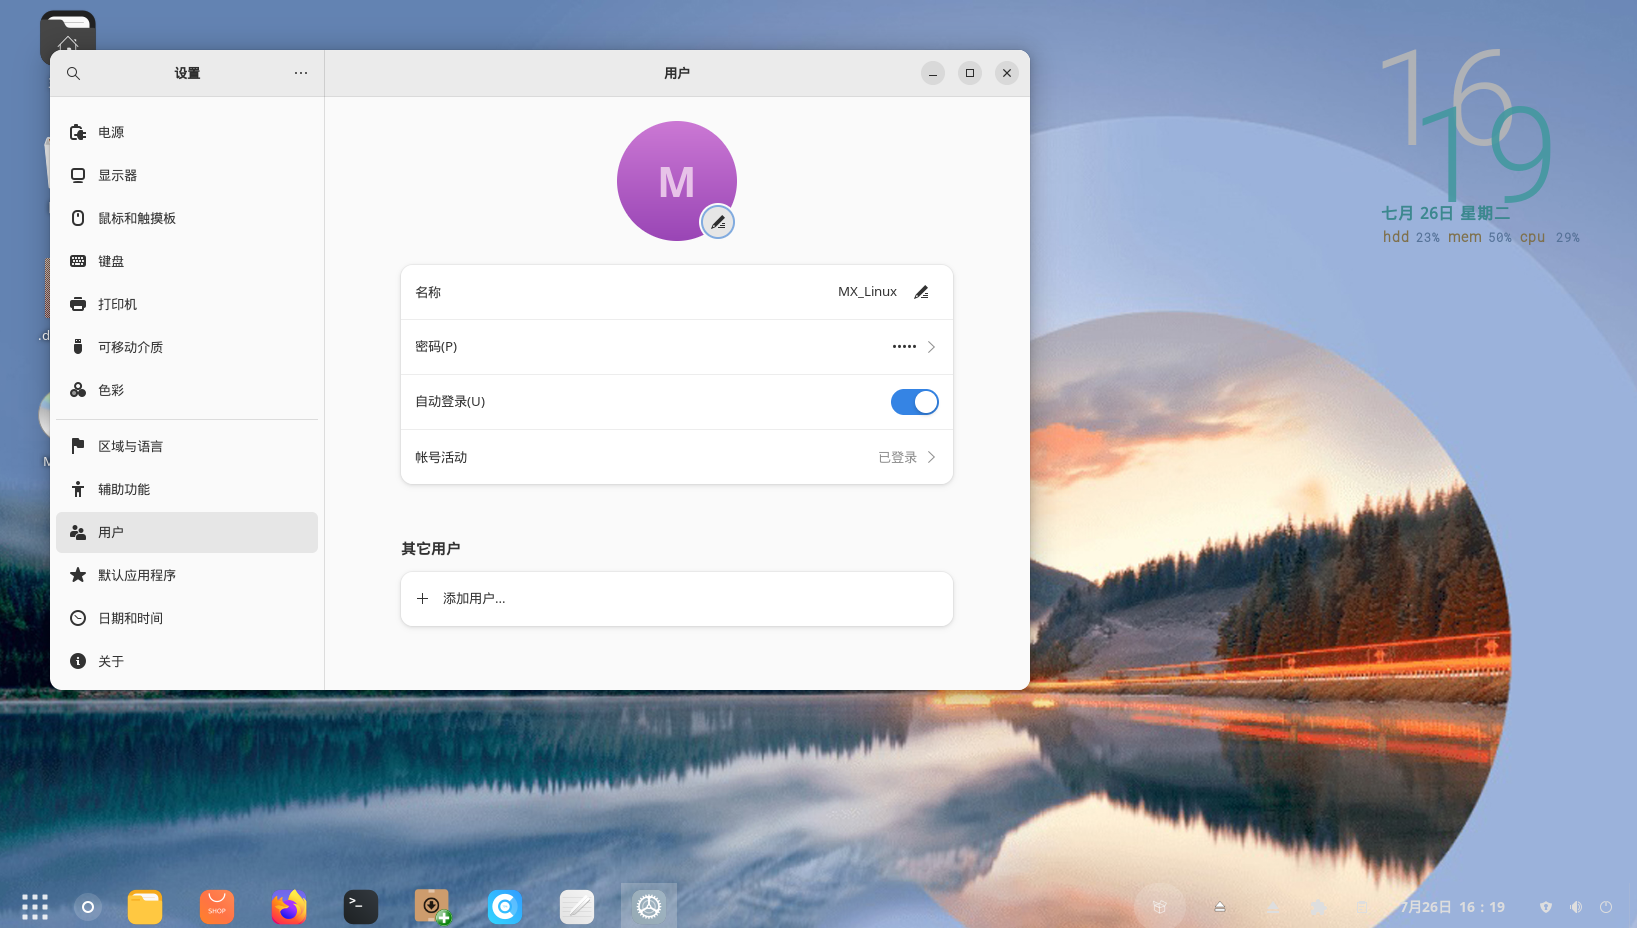Open the Settings three-dot menu
Image resolution: width=1637 pixels, height=928 pixels.
click(301, 73)
